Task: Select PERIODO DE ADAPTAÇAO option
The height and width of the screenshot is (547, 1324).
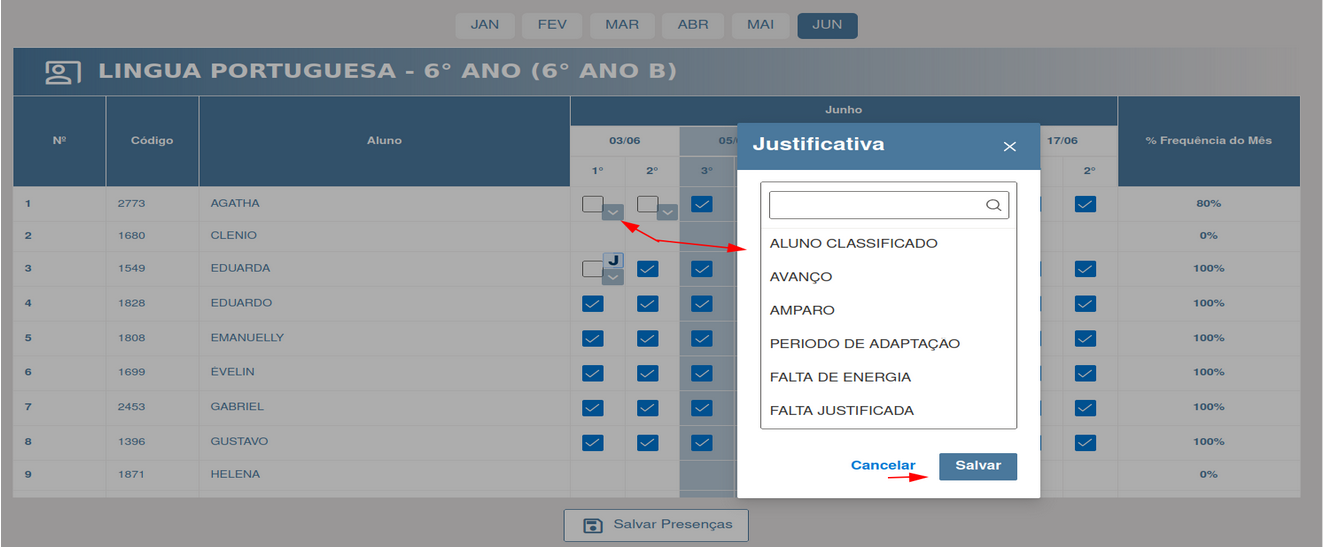Action: click(x=864, y=344)
